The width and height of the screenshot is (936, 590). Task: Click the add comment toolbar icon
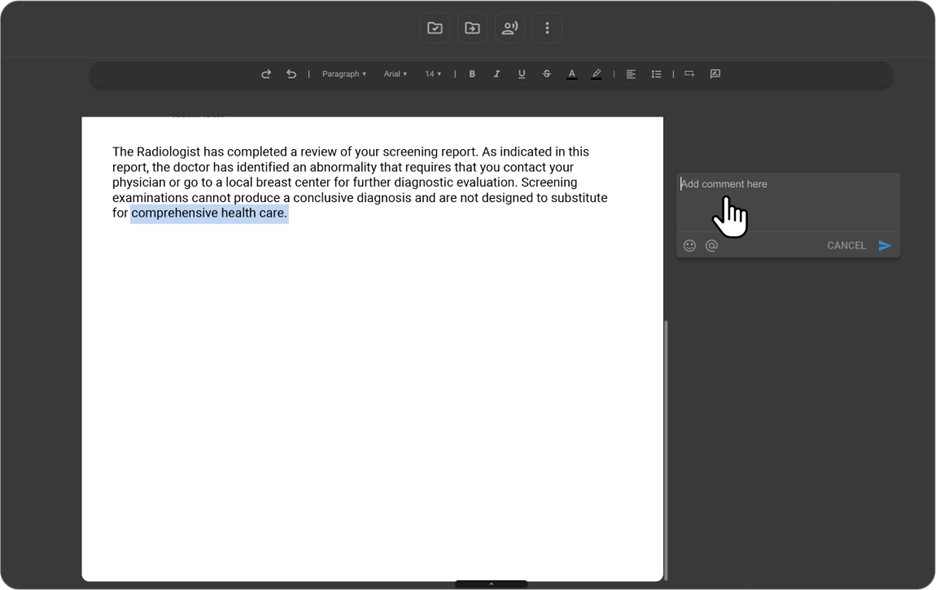tap(715, 74)
